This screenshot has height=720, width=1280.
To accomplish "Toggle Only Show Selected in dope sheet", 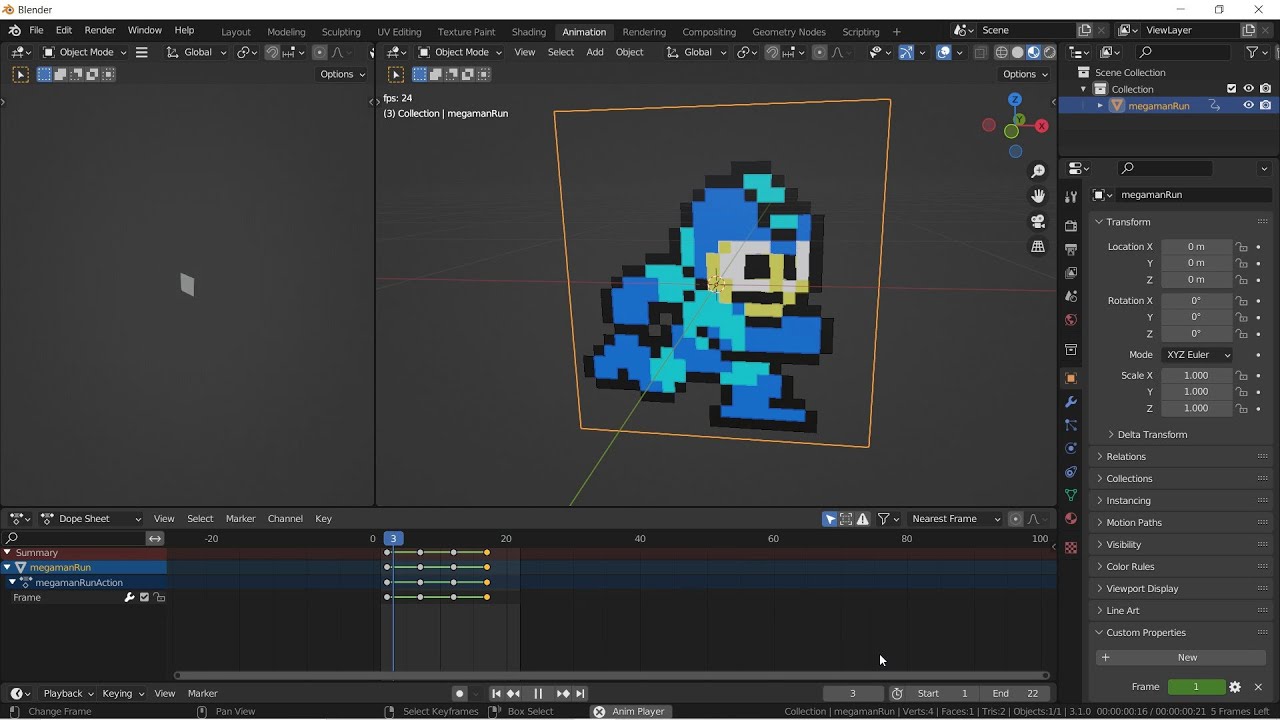I will coord(830,519).
